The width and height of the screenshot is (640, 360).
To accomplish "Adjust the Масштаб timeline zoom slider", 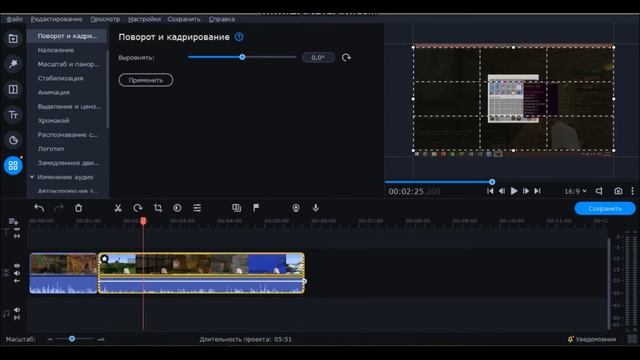I will coord(72,339).
